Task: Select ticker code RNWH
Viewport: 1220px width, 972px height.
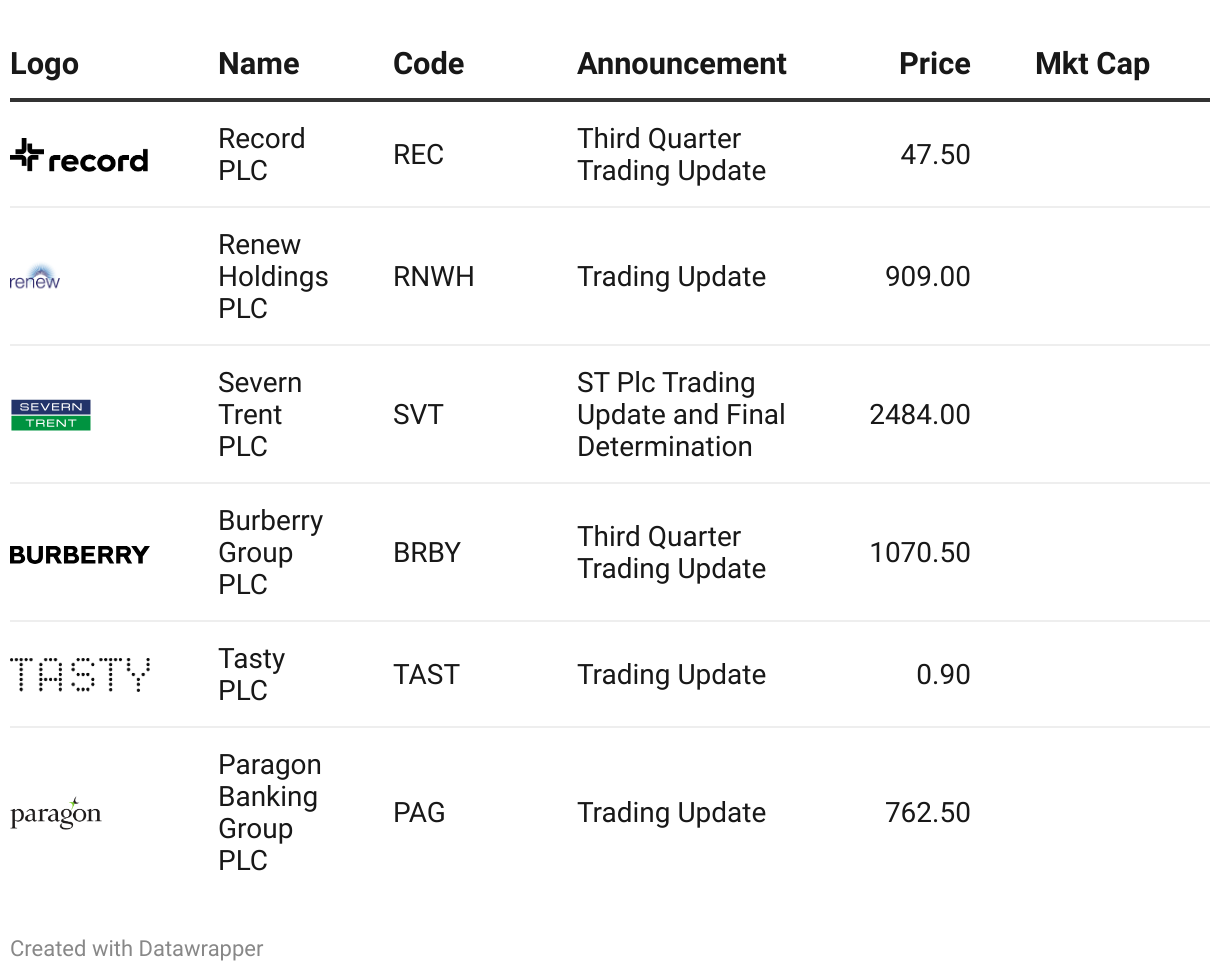Action: pos(433,277)
